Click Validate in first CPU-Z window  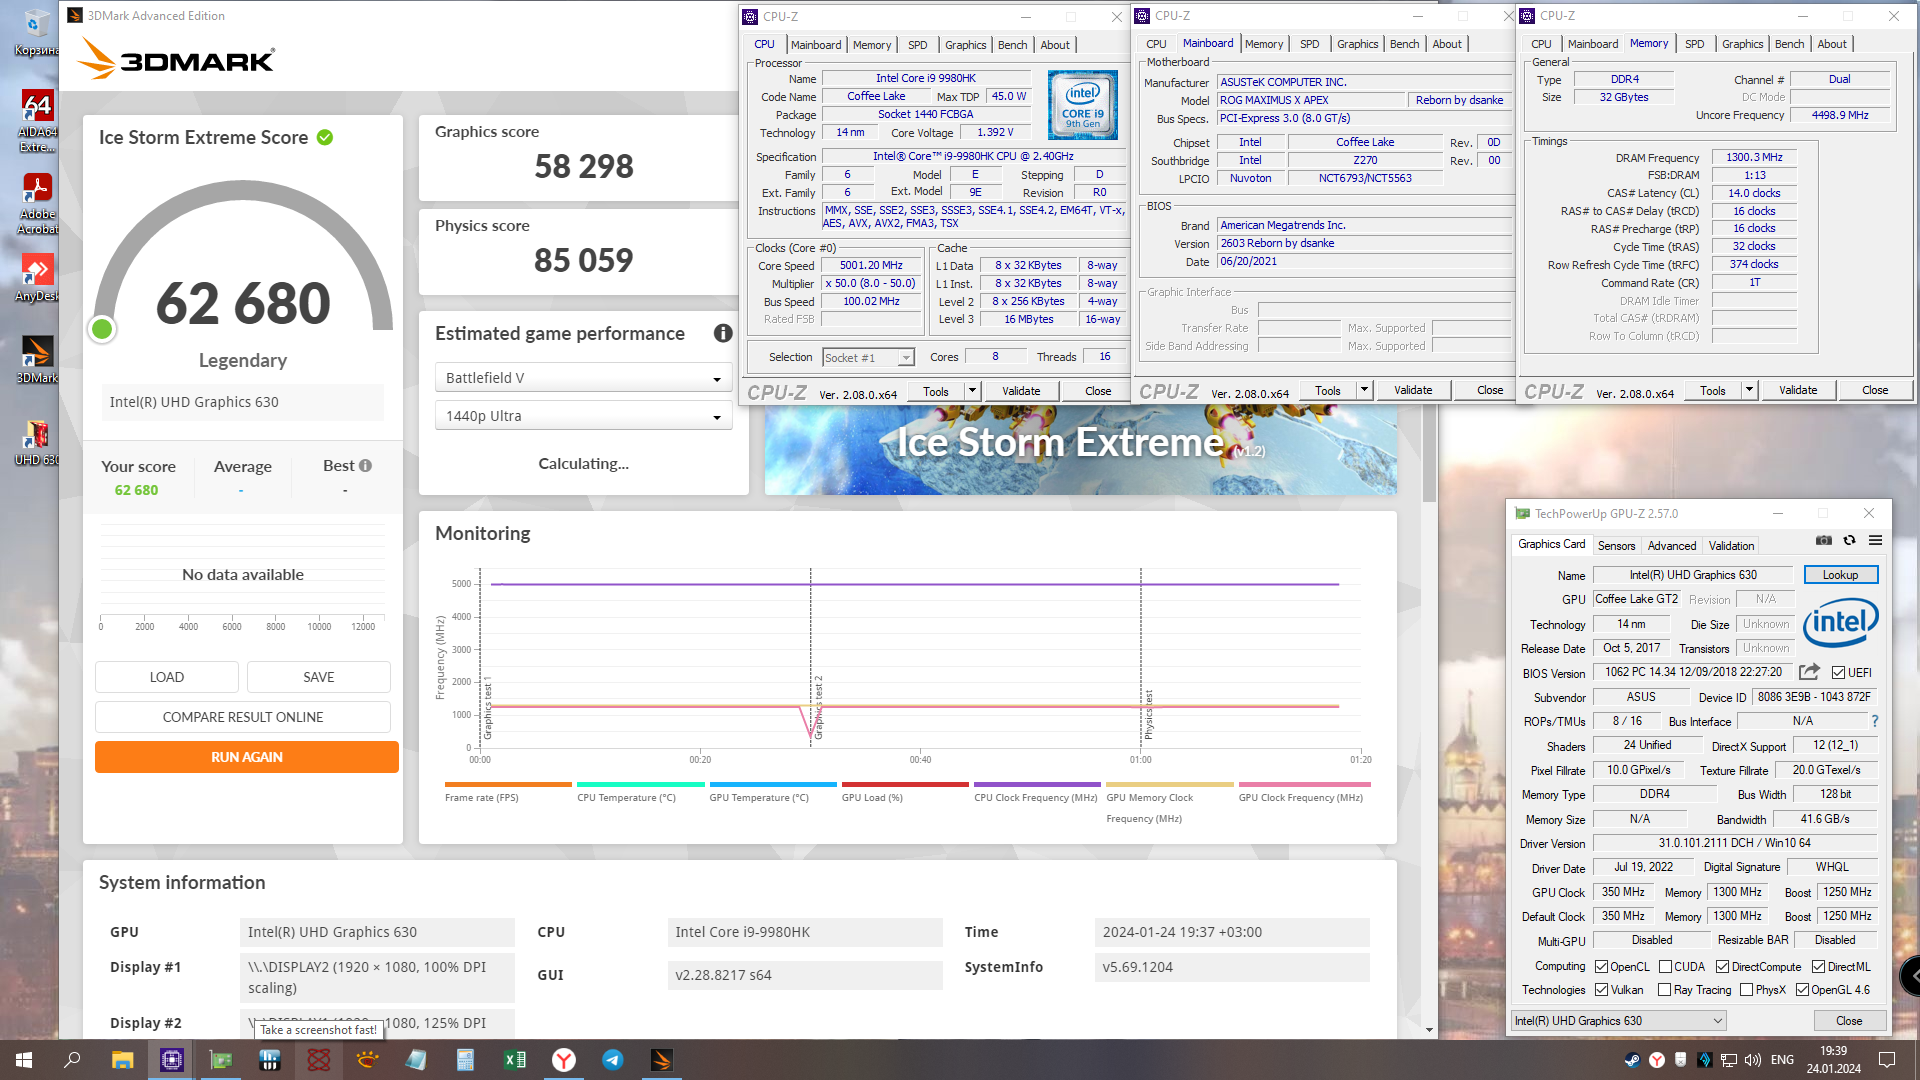pos(1021,391)
